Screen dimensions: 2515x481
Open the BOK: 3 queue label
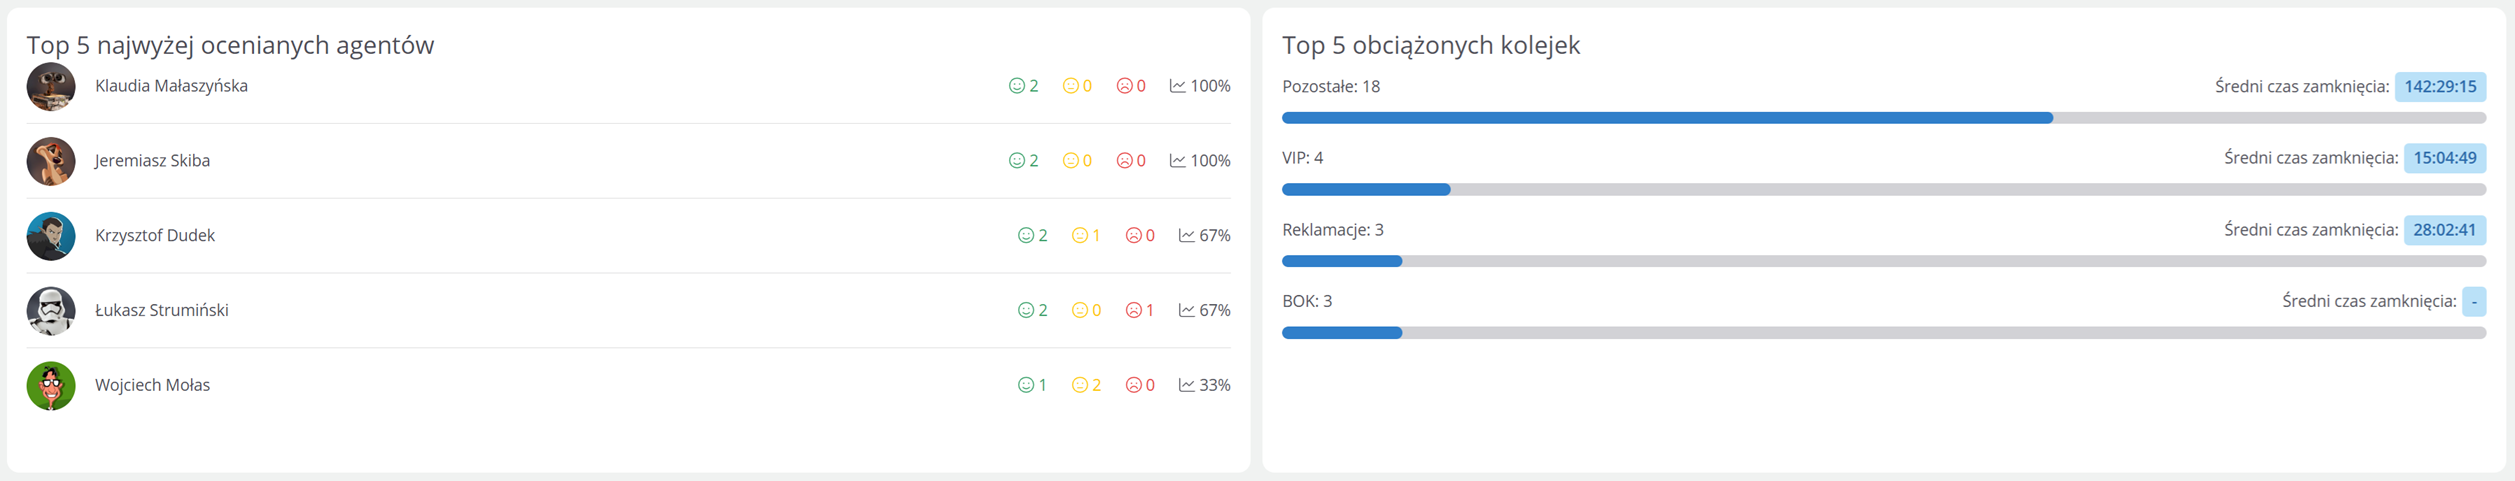(1307, 301)
